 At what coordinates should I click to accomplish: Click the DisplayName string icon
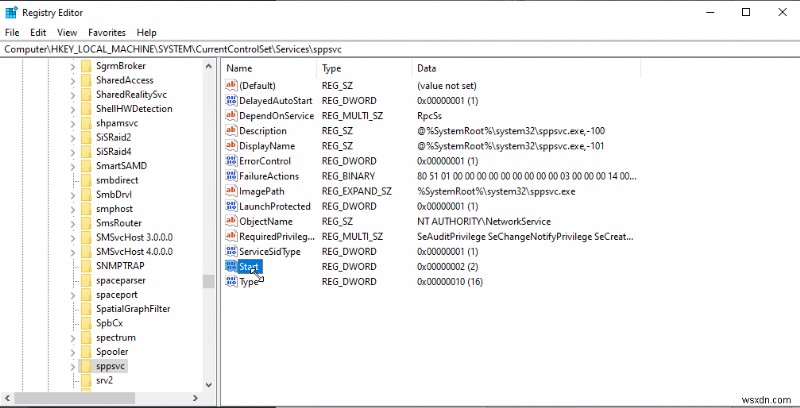231,146
